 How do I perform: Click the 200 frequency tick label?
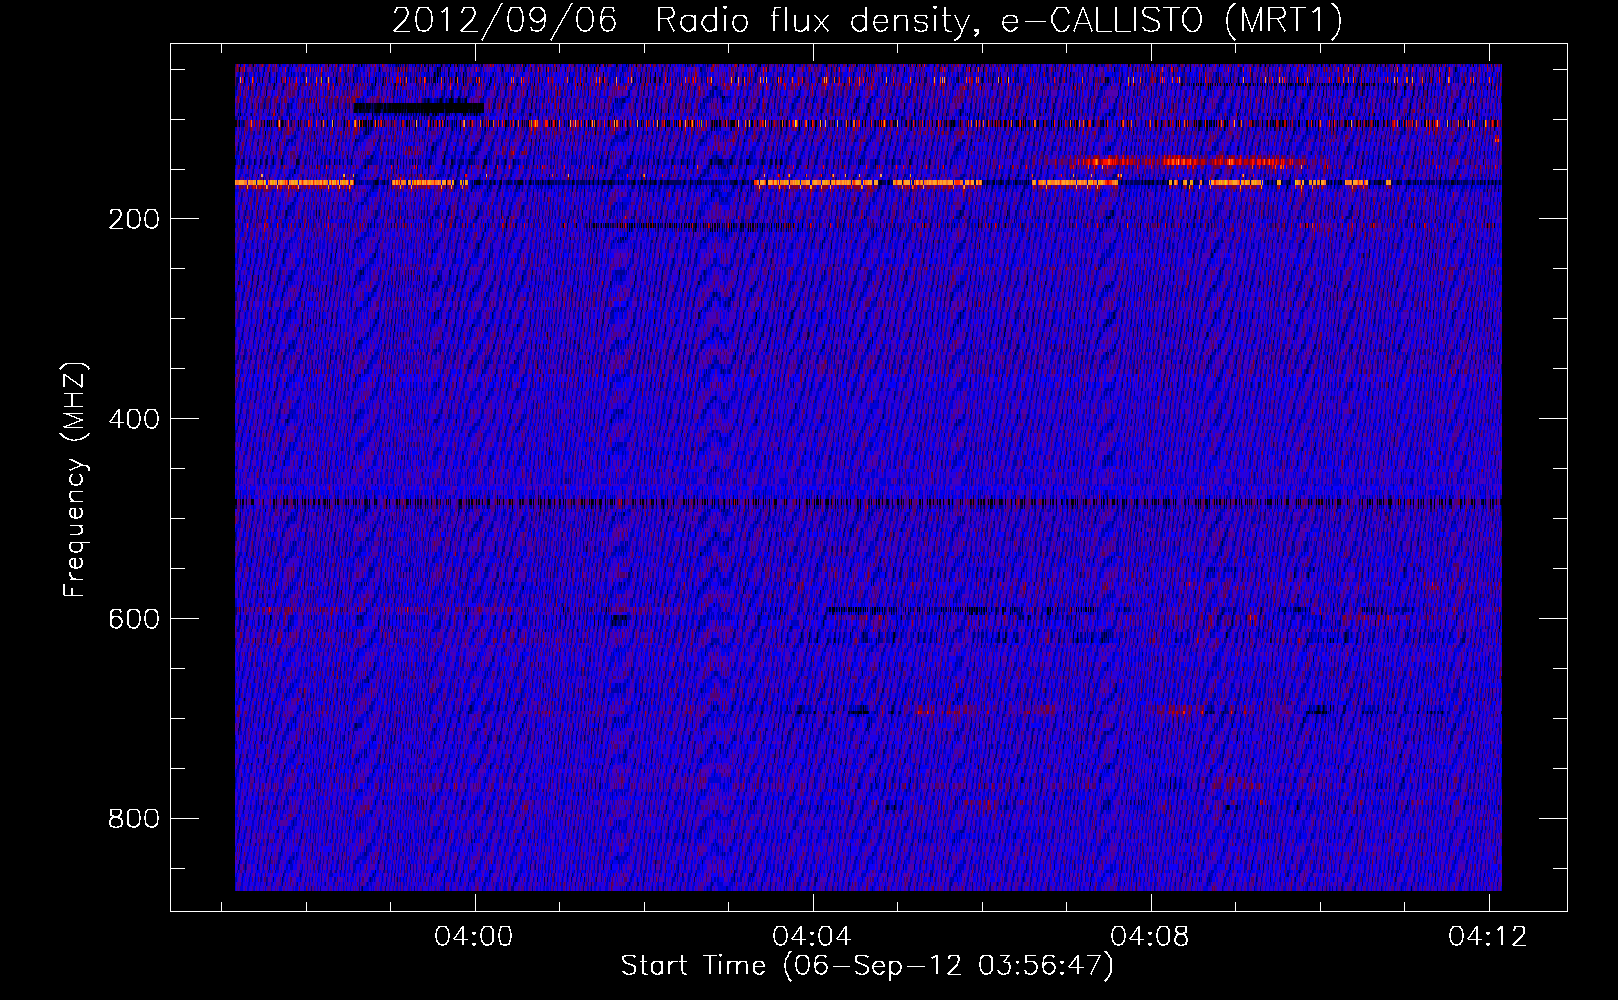coord(133,219)
